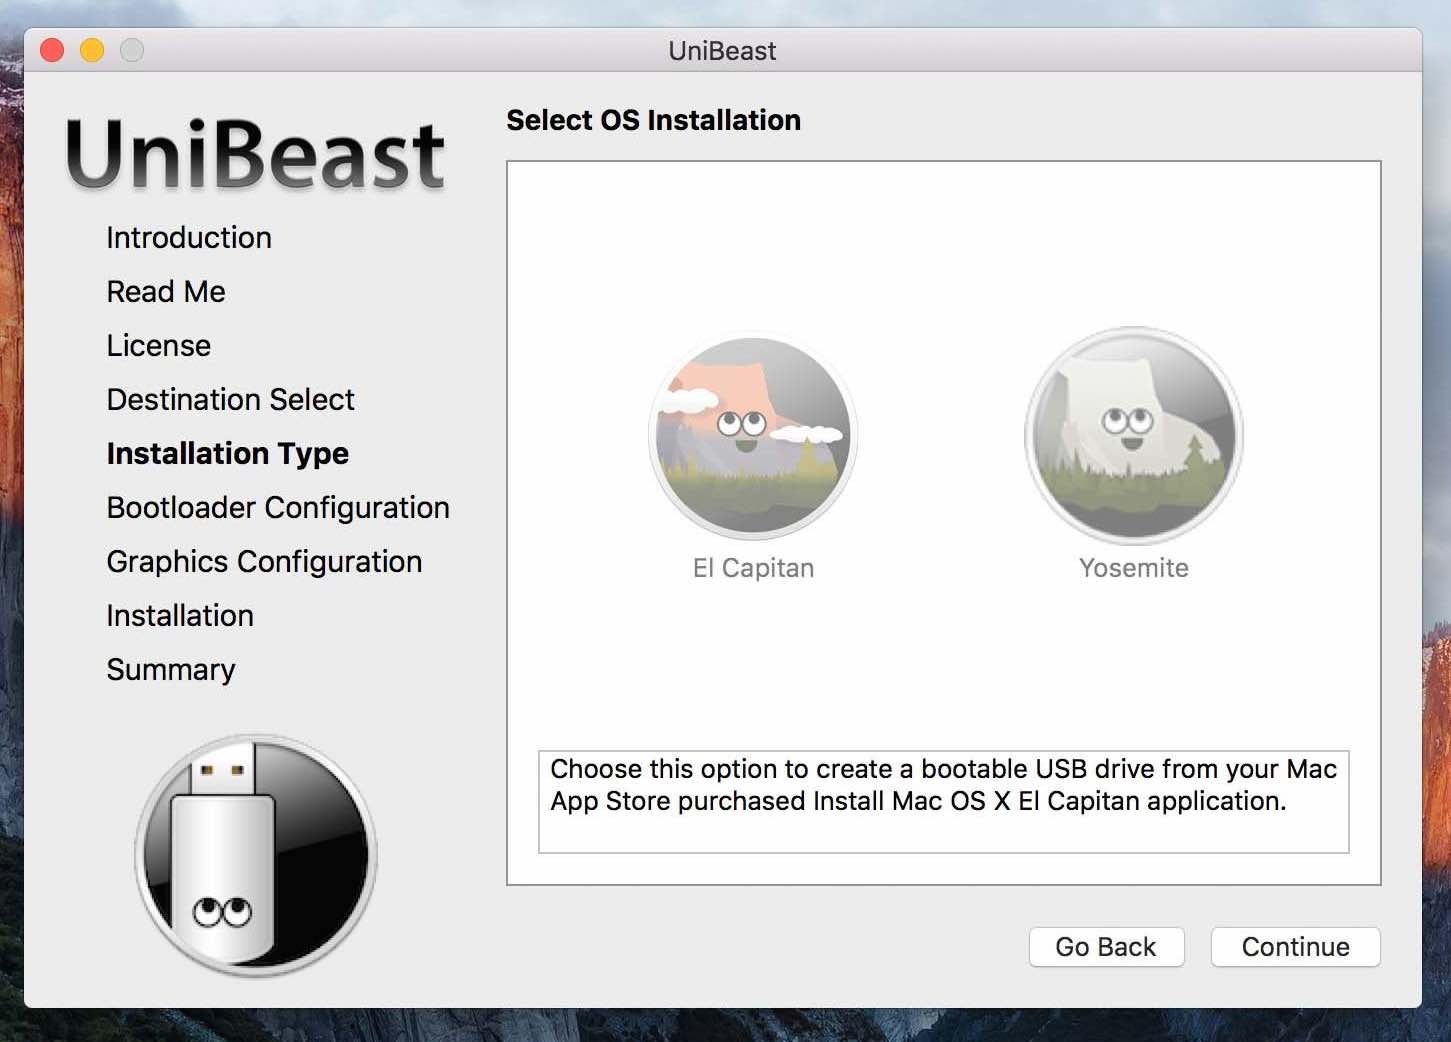Click the option description text box
This screenshot has width=1451, height=1042.
tap(943, 802)
